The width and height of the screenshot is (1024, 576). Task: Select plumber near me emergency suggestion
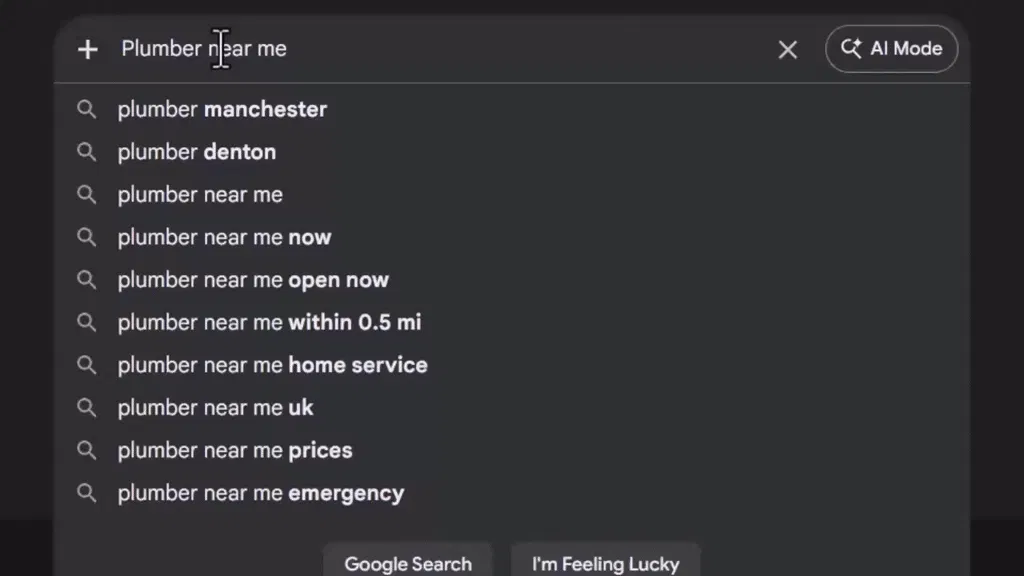tap(512, 493)
